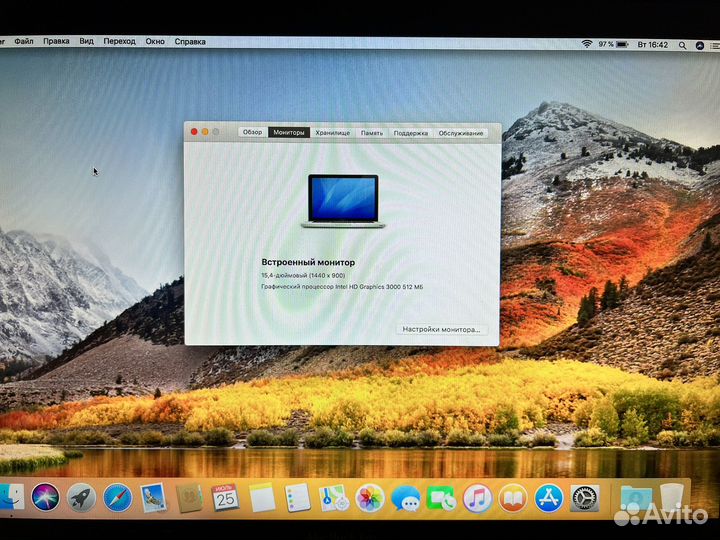Viewport: 720px width, 540px height.
Task: Click the MacBook display image
Action: pyautogui.click(x=343, y=201)
